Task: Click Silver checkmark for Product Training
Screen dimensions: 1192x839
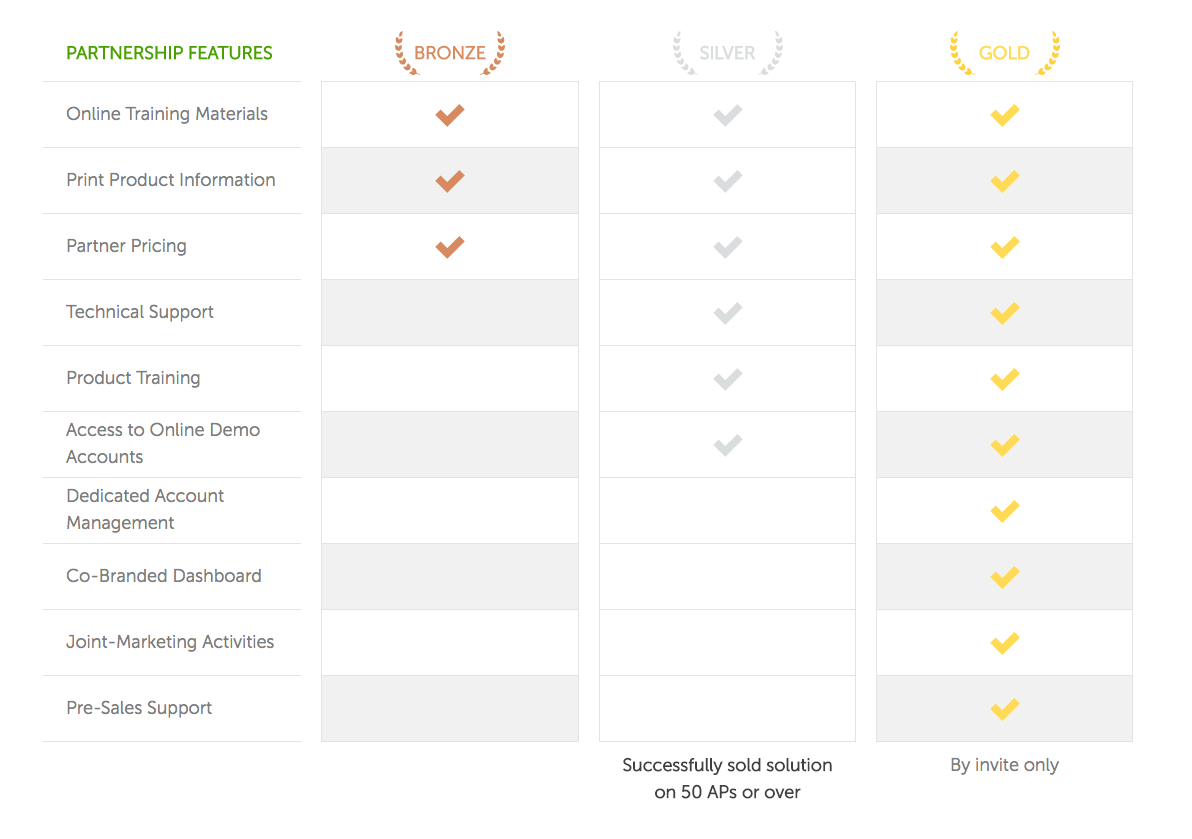Action: [728, 379]
